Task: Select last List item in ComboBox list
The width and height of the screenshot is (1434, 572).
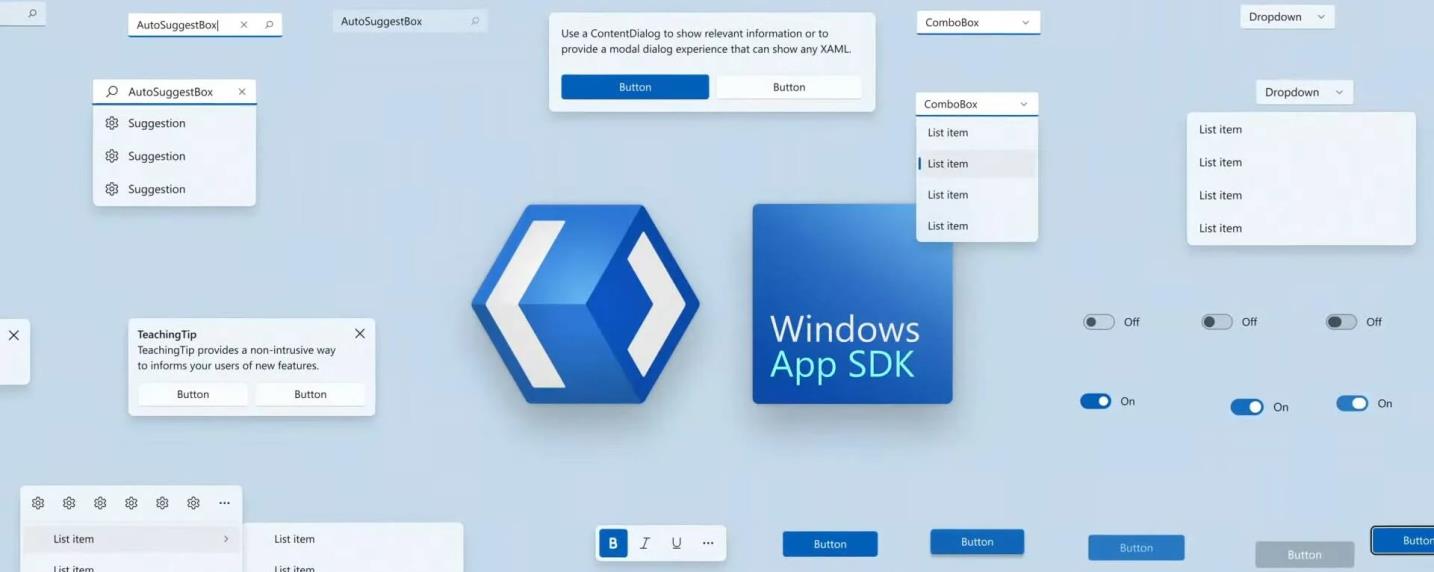Action: pyautogui.click(x=977, y=226)
